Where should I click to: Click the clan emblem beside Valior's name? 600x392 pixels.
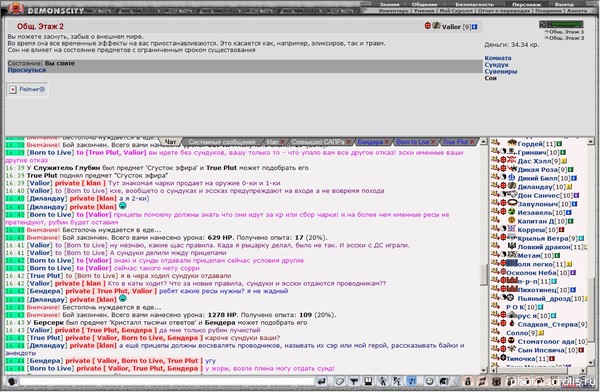pos(436,26)
